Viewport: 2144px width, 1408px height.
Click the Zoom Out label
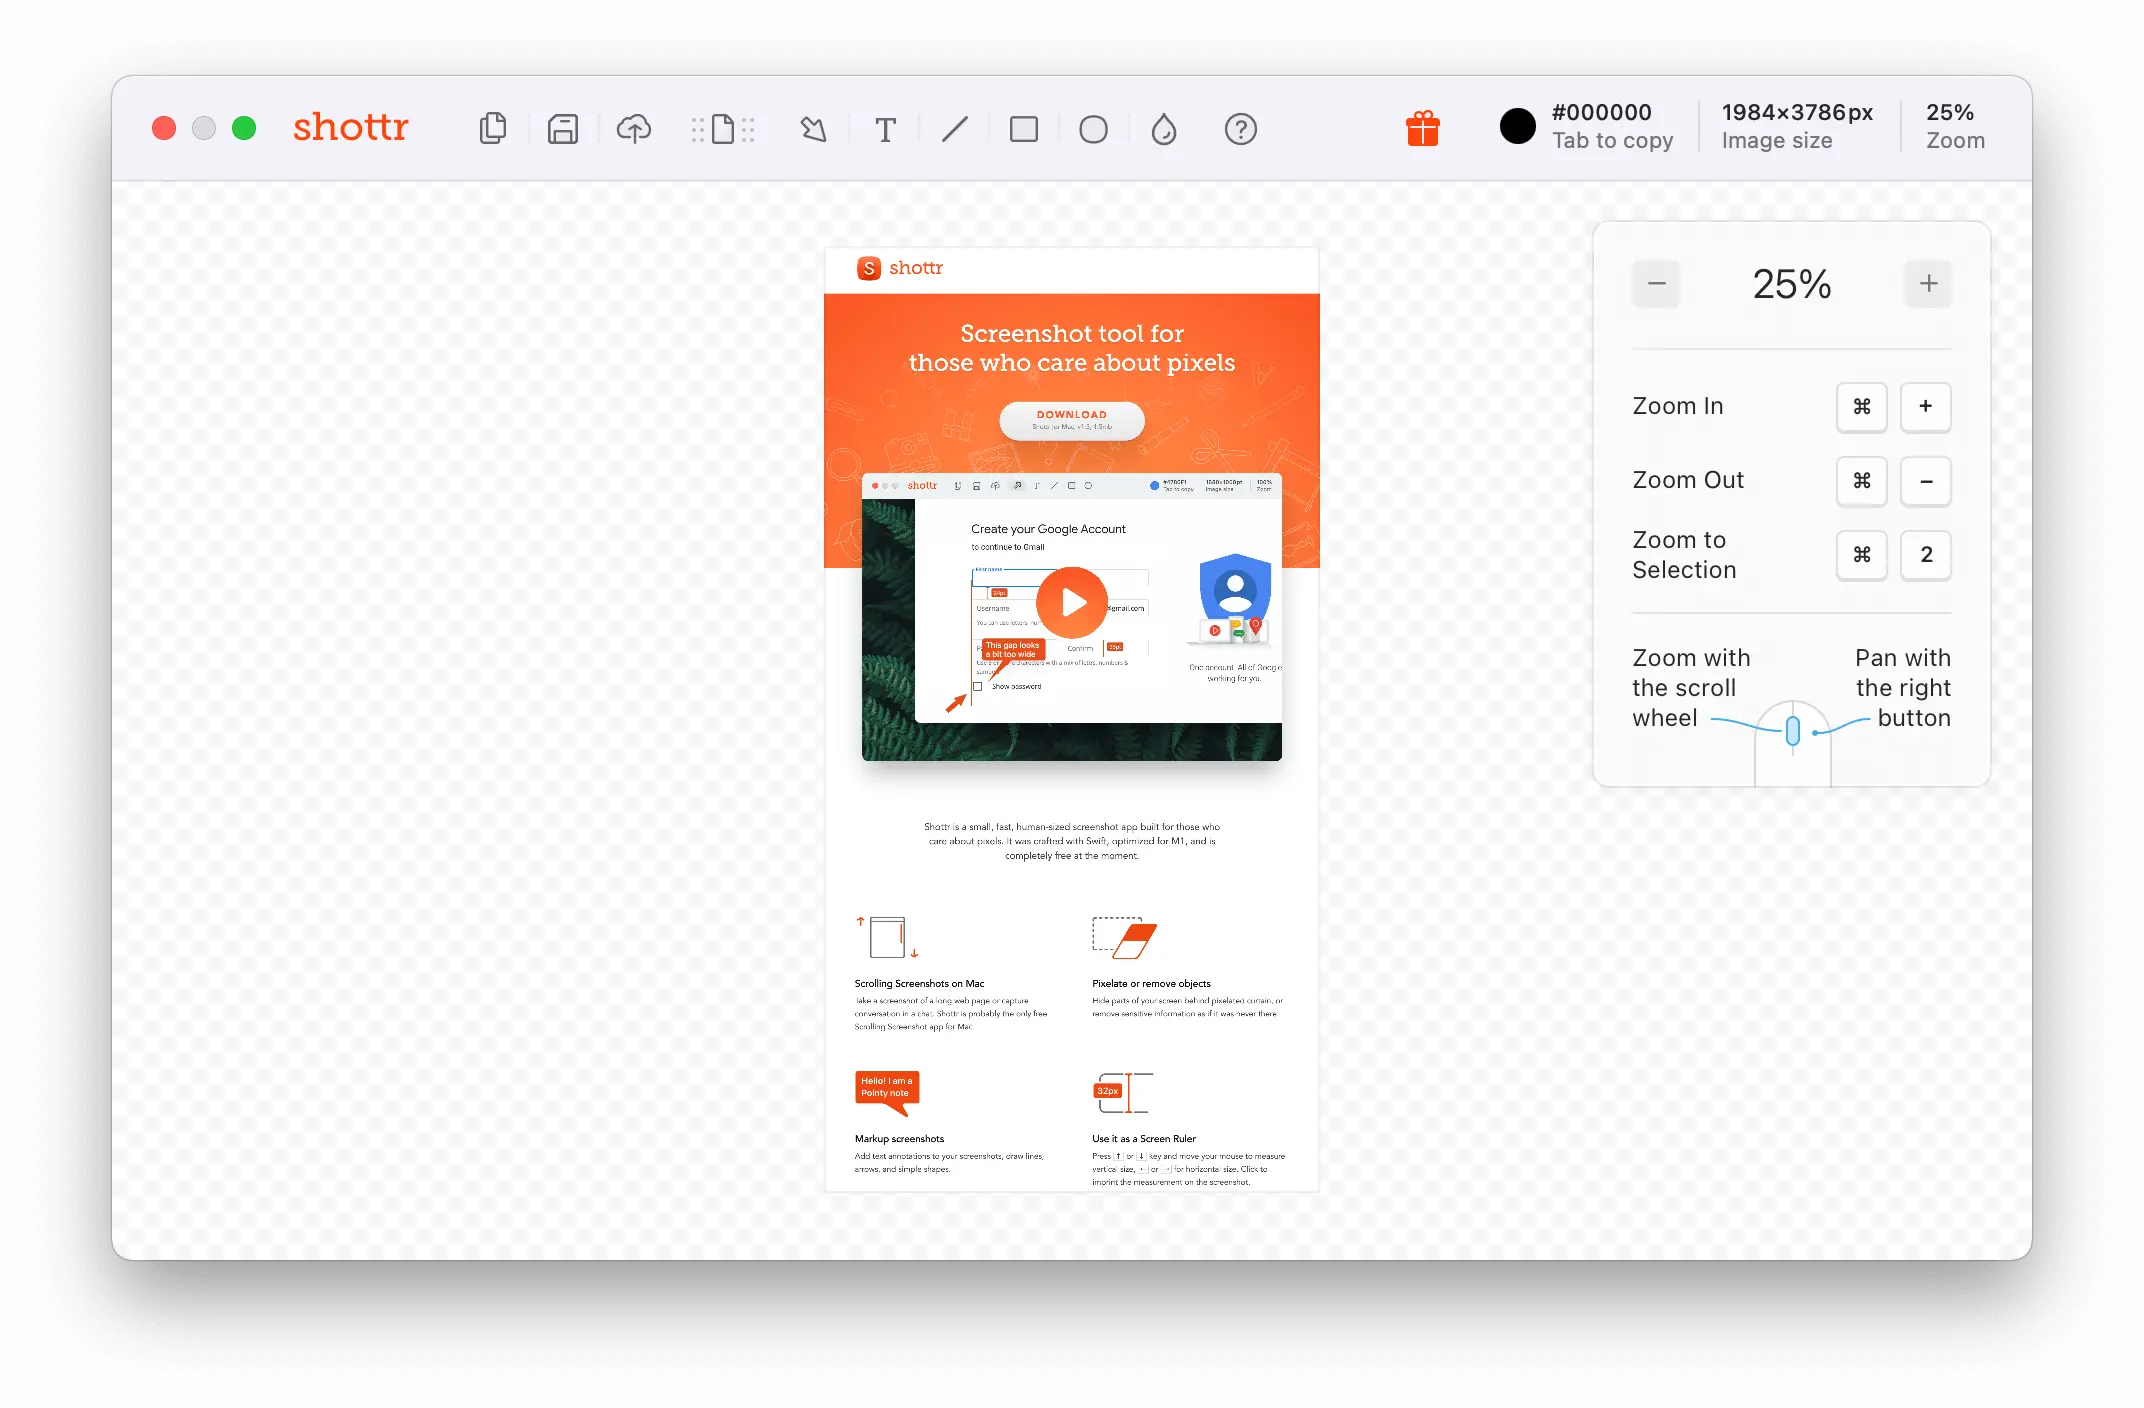click(x=1688, y=480)
